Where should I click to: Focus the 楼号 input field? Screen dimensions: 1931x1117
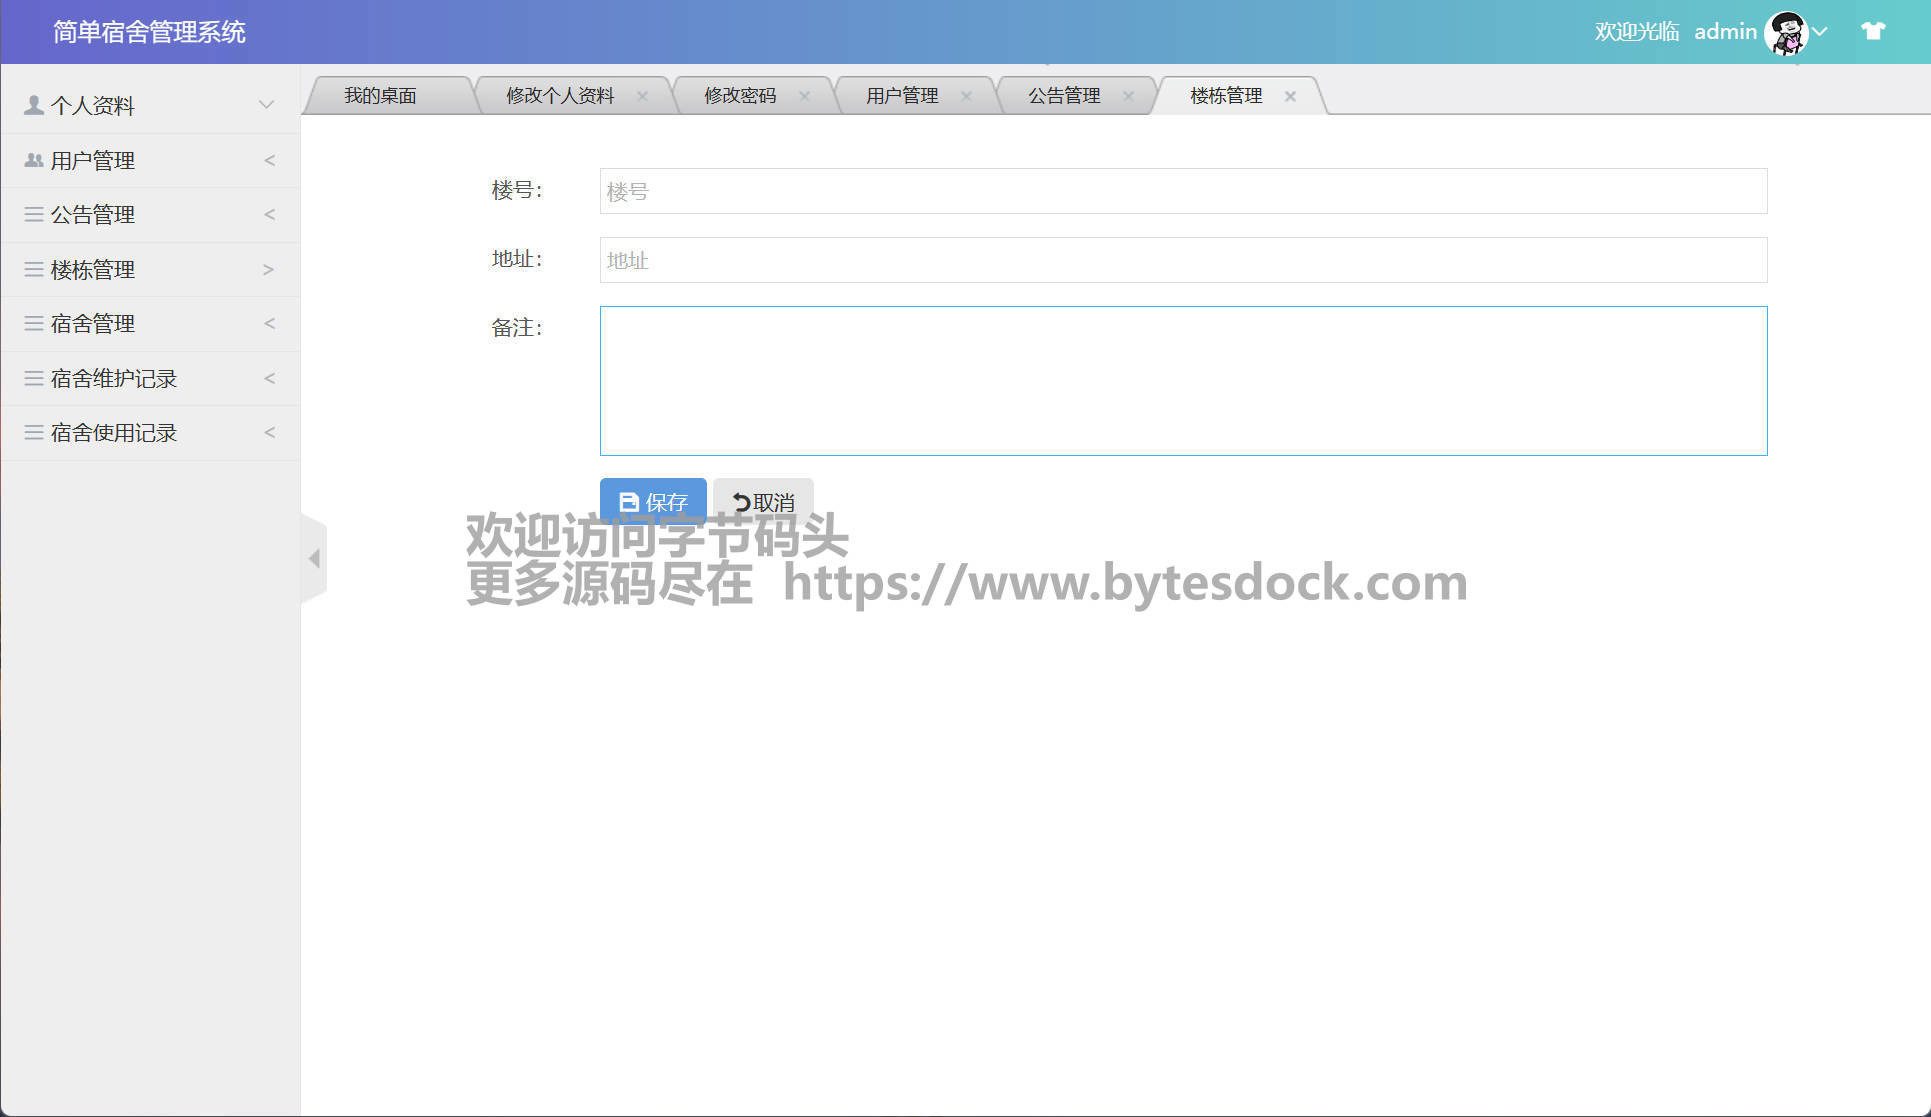pyautogui.click(x=1183, y=191)
